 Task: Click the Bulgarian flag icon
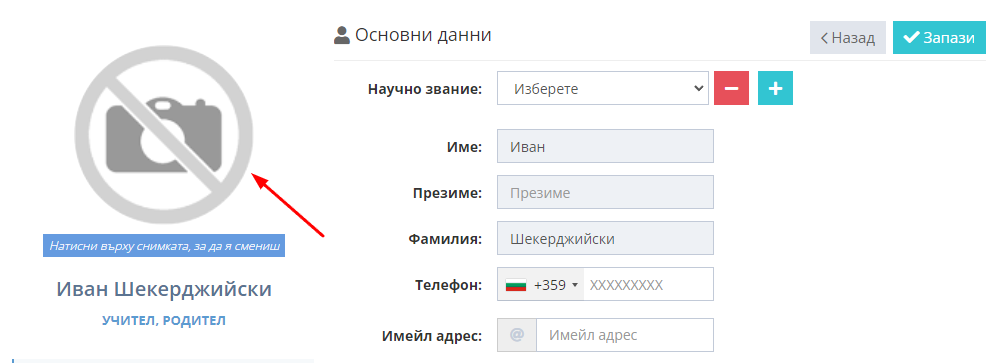click(516, 285)
